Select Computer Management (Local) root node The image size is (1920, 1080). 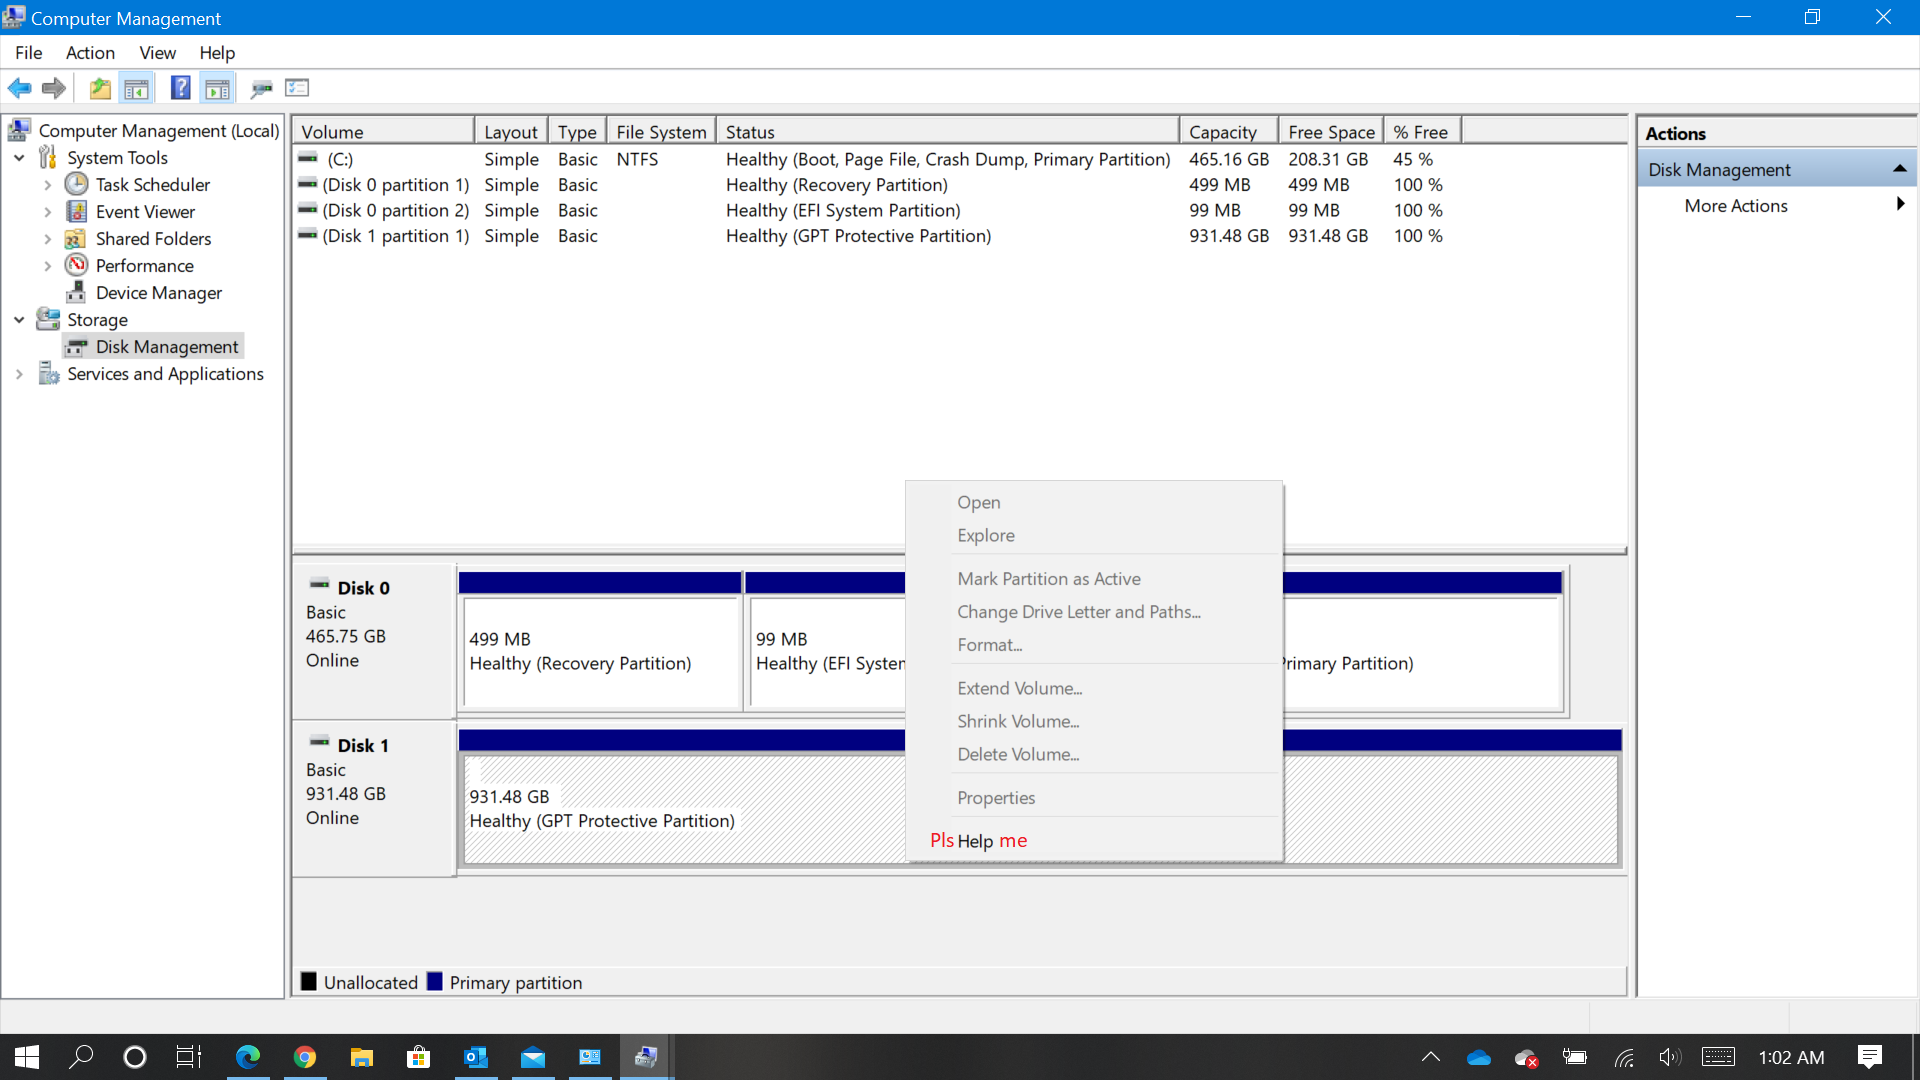[x=158, y=130]
